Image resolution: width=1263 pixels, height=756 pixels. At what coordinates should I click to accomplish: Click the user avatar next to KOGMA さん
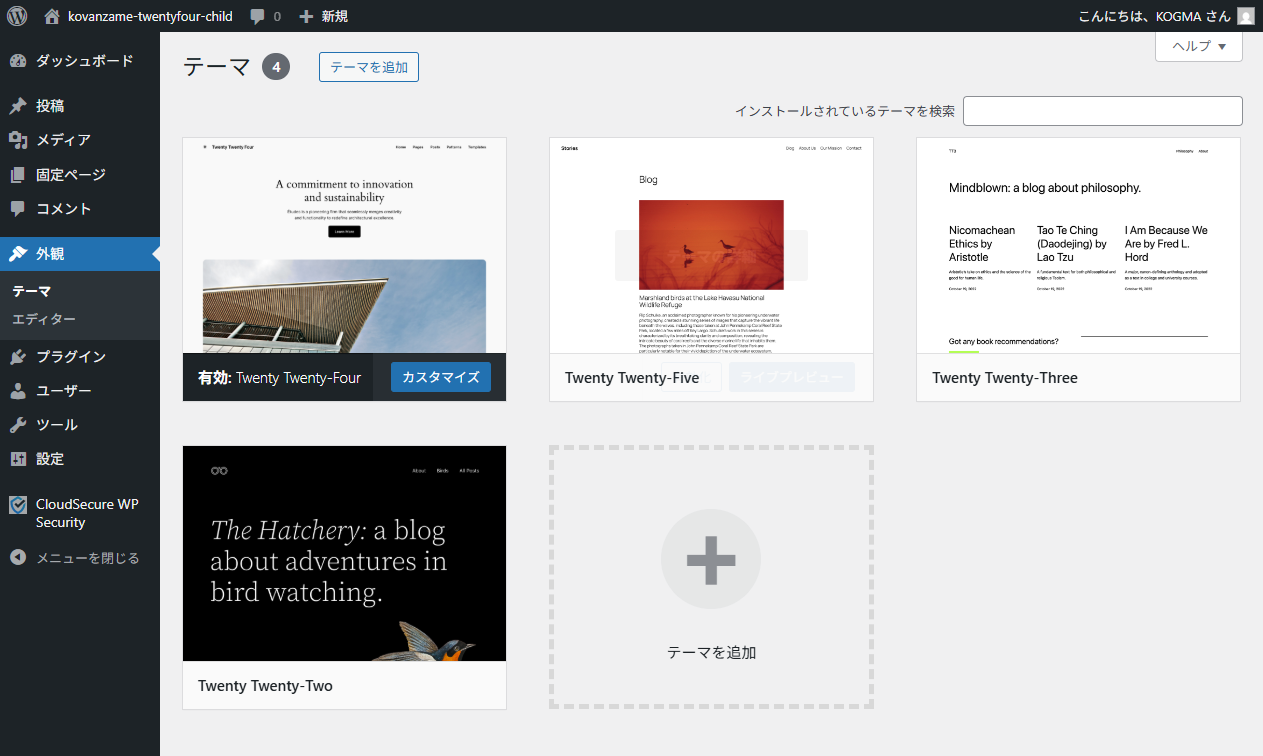(1245, 16)
